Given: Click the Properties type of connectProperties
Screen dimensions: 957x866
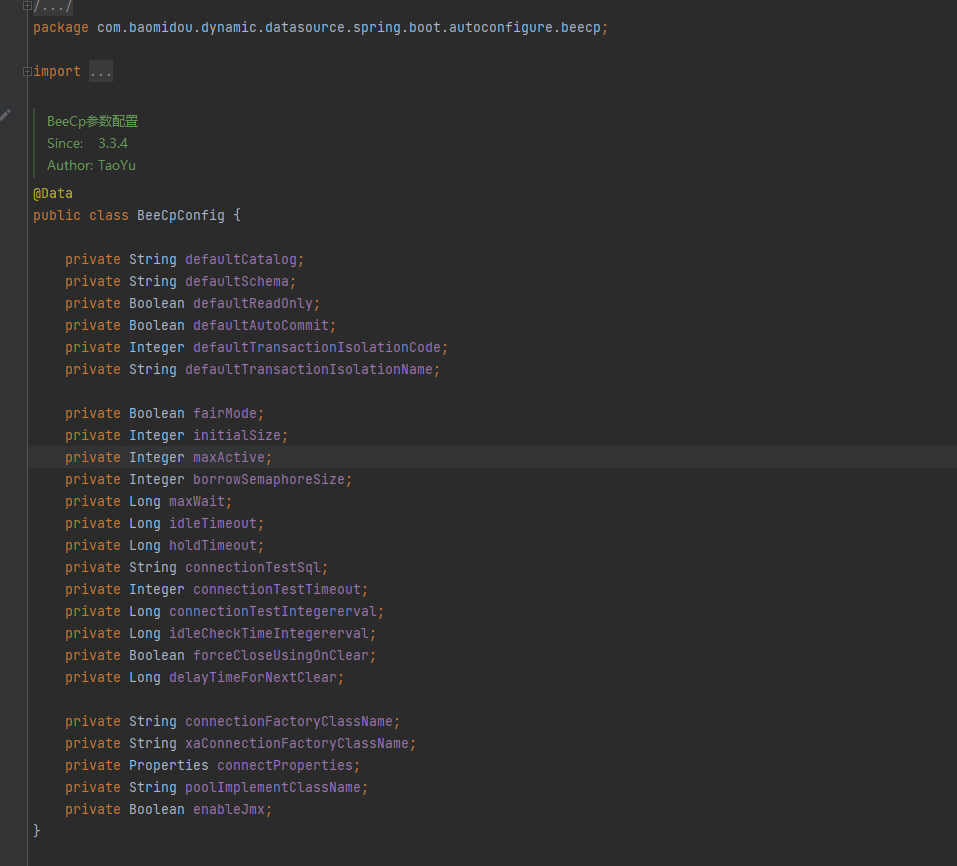Looking at the screenshot, I should pyautogui.click(x=168, y=765).
